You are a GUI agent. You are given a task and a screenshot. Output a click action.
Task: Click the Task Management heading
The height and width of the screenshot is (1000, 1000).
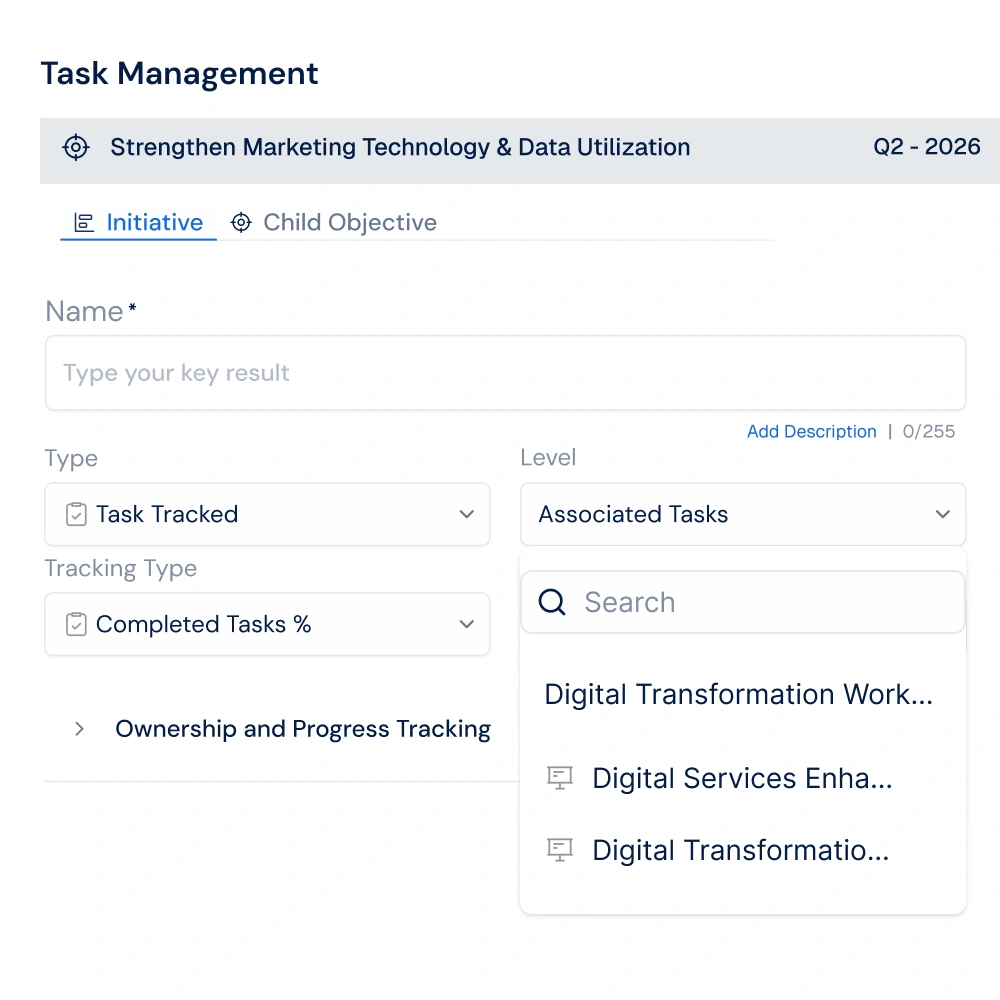[179, 73]
